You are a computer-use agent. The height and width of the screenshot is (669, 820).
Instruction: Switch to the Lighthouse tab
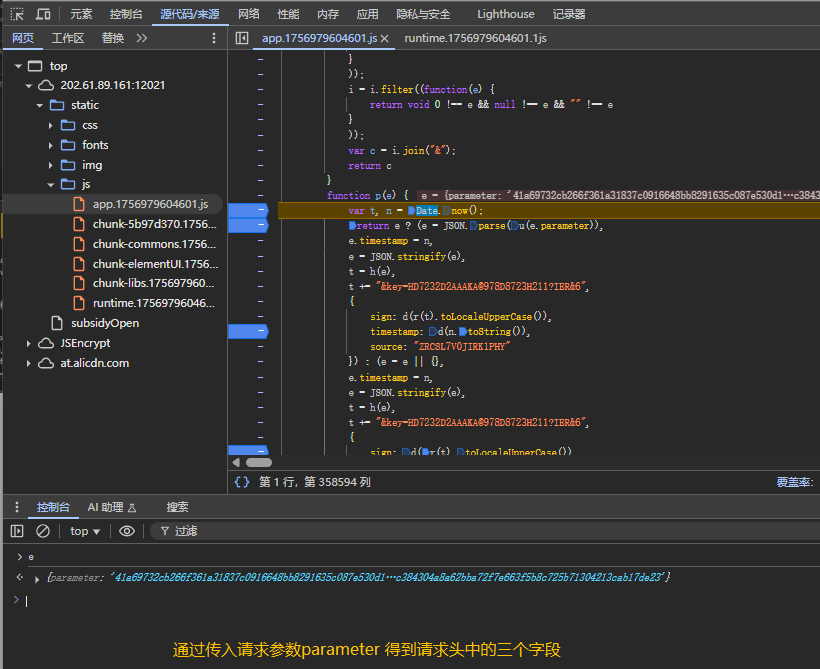tap(505, 14)
